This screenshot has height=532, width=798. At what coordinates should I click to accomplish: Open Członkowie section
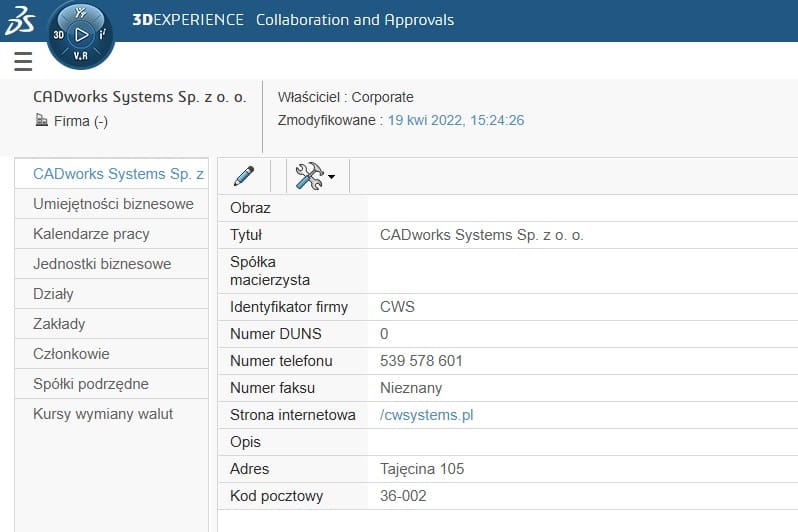[x=111, y=354]
